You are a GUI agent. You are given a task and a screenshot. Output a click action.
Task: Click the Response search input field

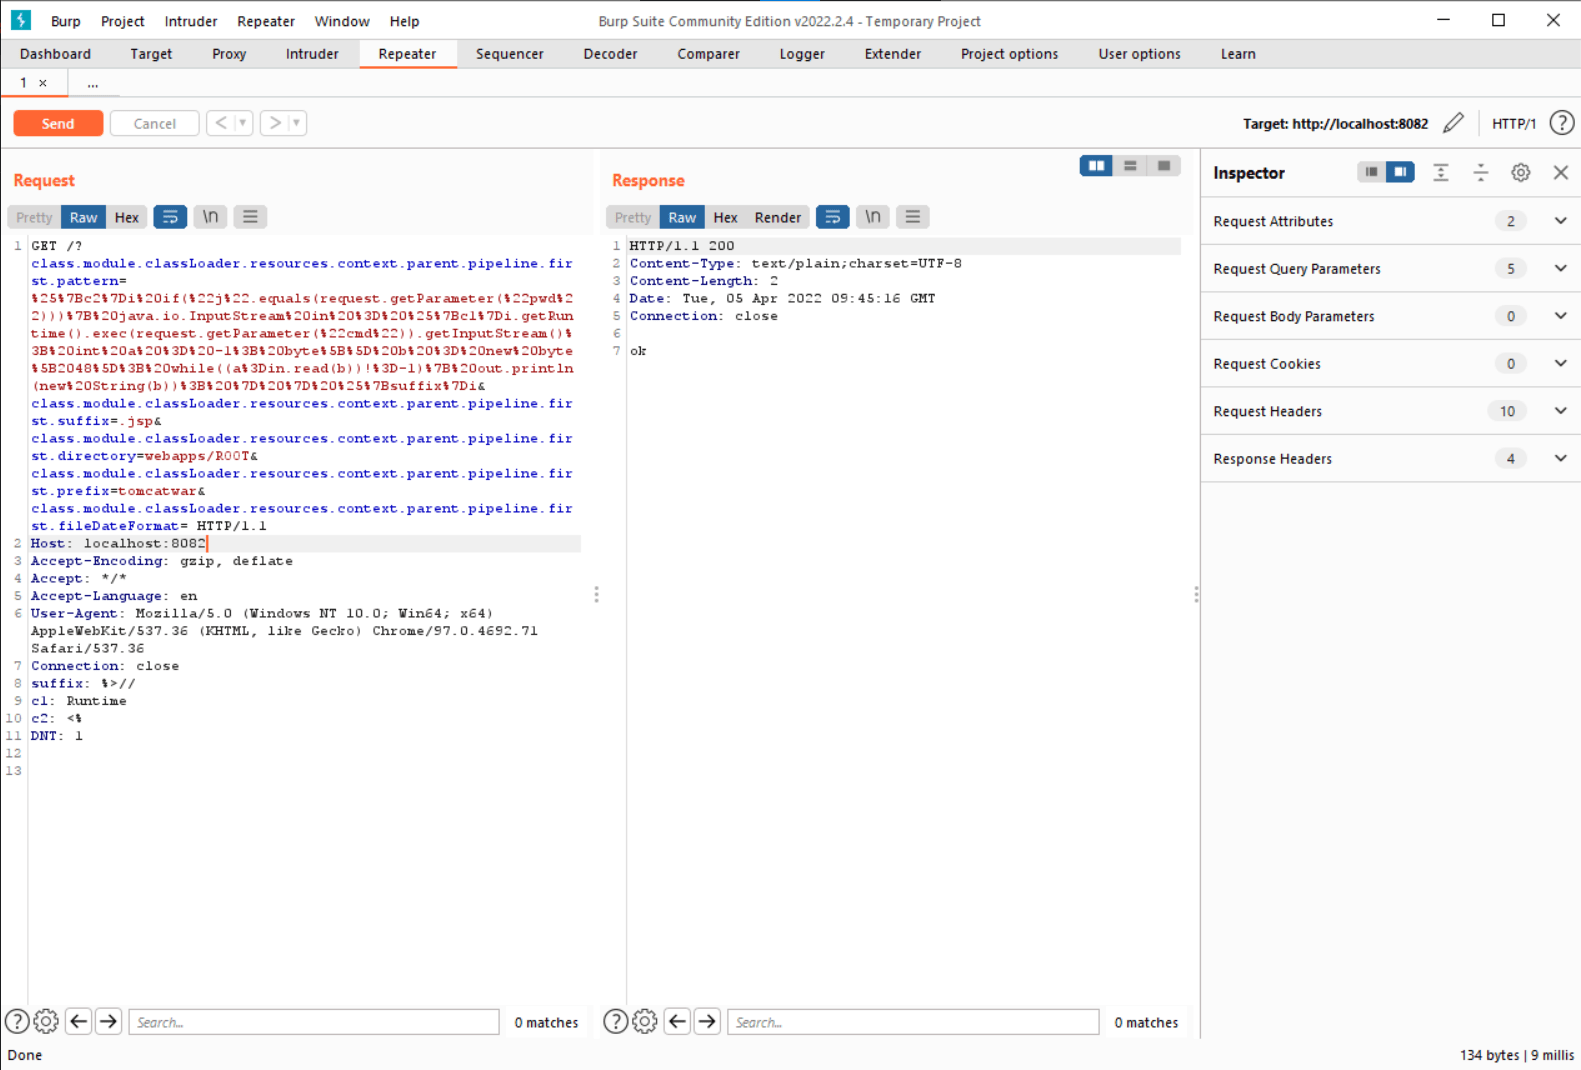tap(913, 1021)
